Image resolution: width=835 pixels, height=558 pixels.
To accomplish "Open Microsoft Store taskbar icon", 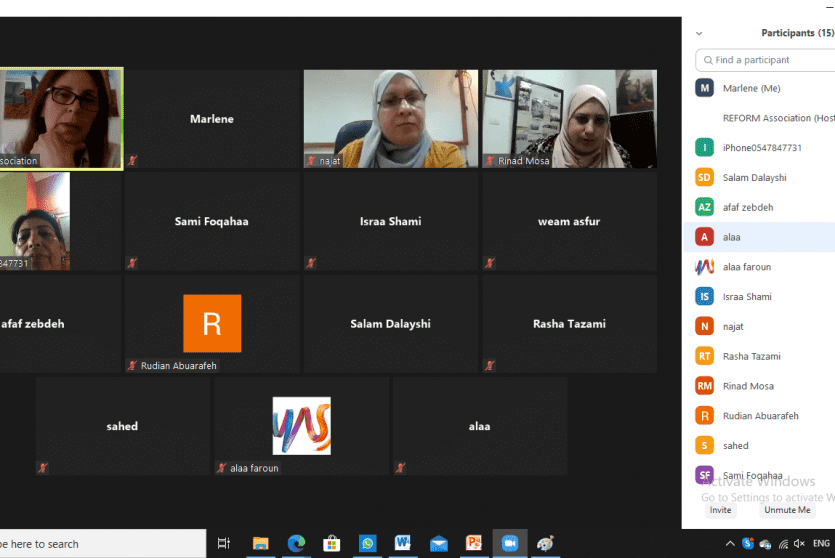I will [x=332, y=543].
